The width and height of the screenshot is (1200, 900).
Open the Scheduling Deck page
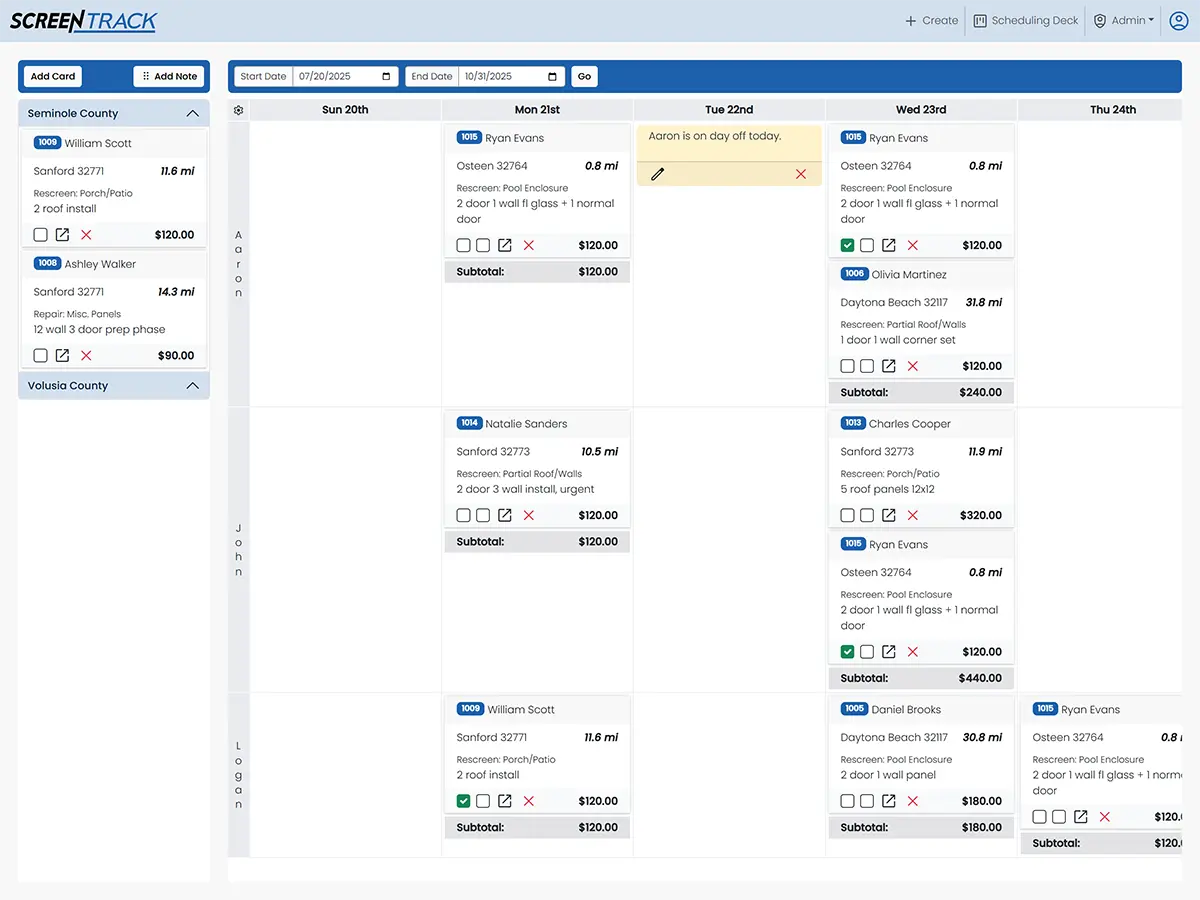point(1026,21)
